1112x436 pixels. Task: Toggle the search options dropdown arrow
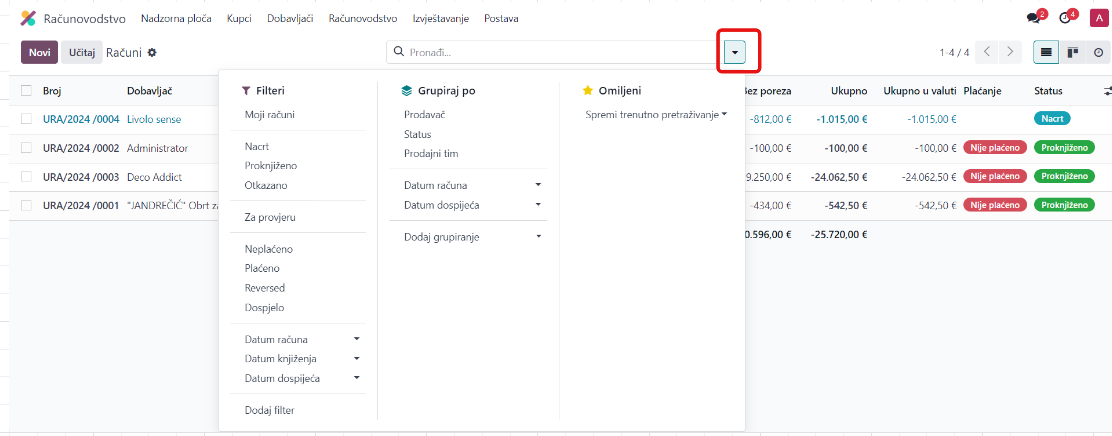(x=734, y=52)
